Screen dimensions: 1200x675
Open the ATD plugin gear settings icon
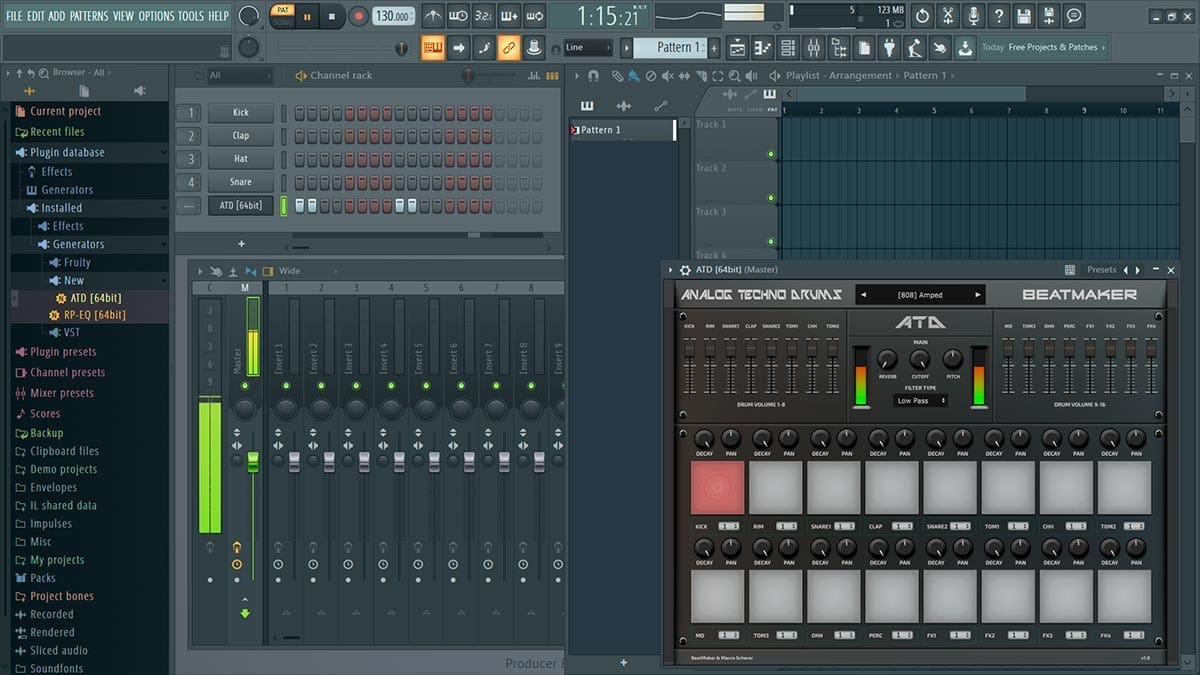(685, 270)
